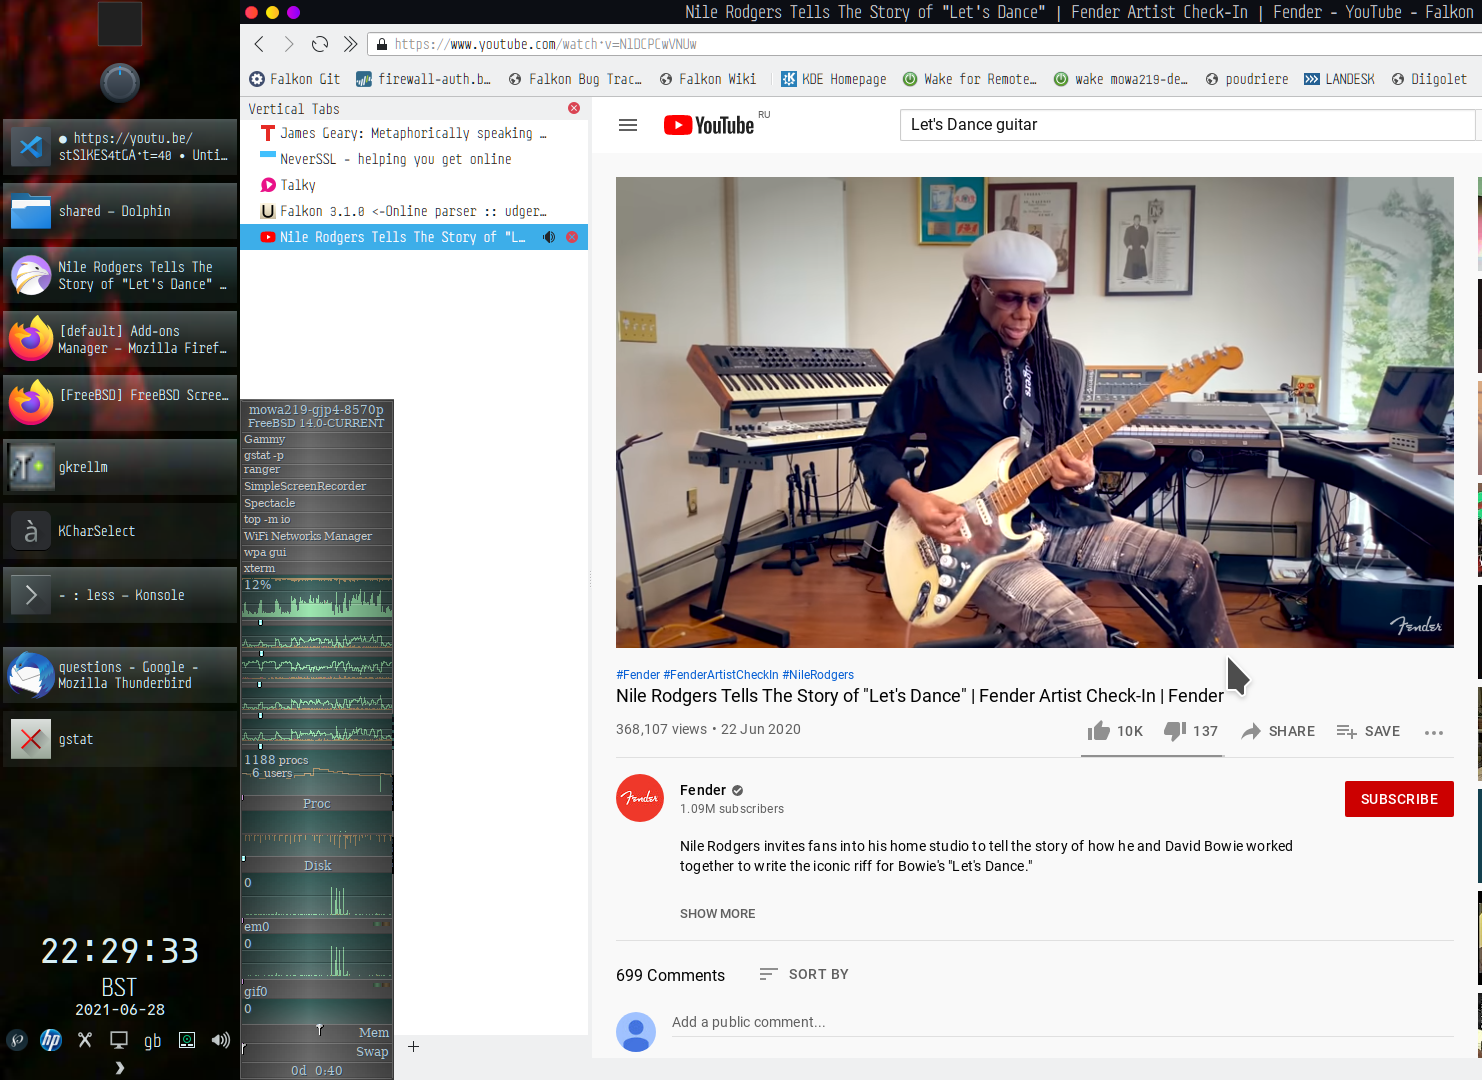
Task: Open a new tab with plus icon
Action: coord(413,1047)
